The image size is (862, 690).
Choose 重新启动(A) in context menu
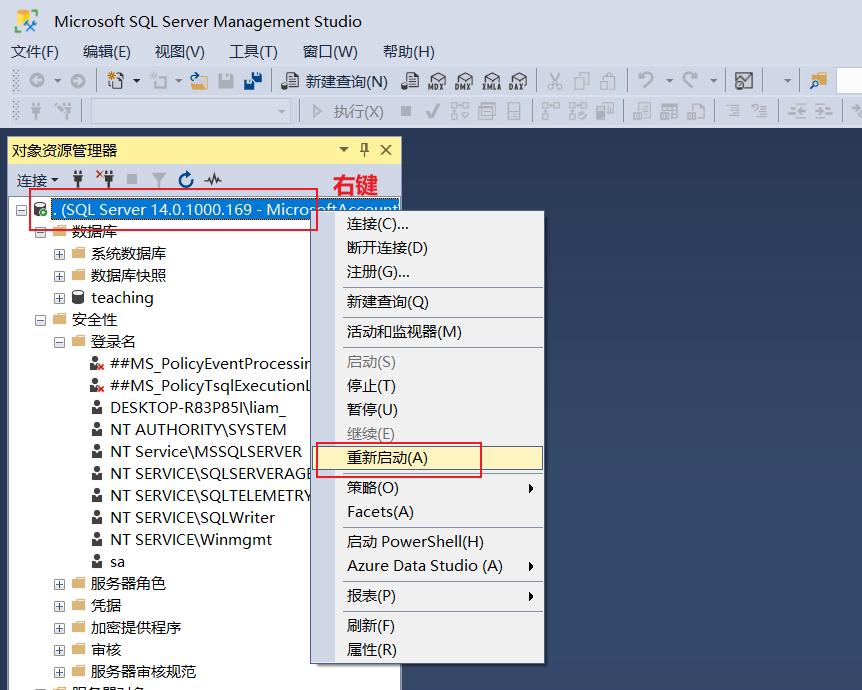click(428, 458)
